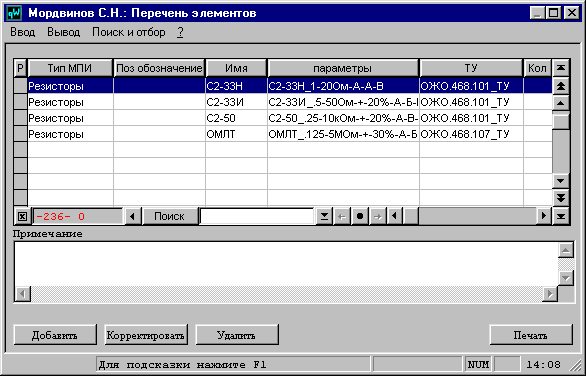The image size is (586, 376).
Task: Click left triangle button before Поиск
Action: (x=133, y=216)
